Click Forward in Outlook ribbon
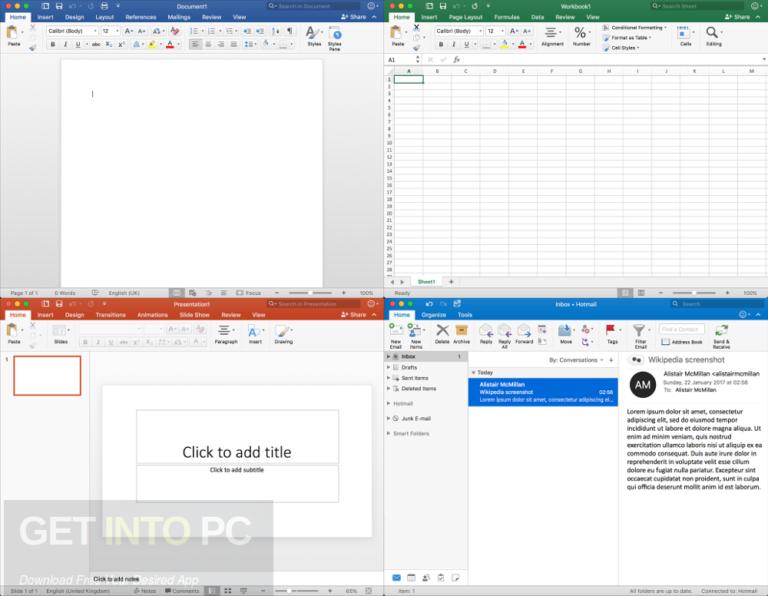Viewport: 768px width, 596px height. click(524, 334)
